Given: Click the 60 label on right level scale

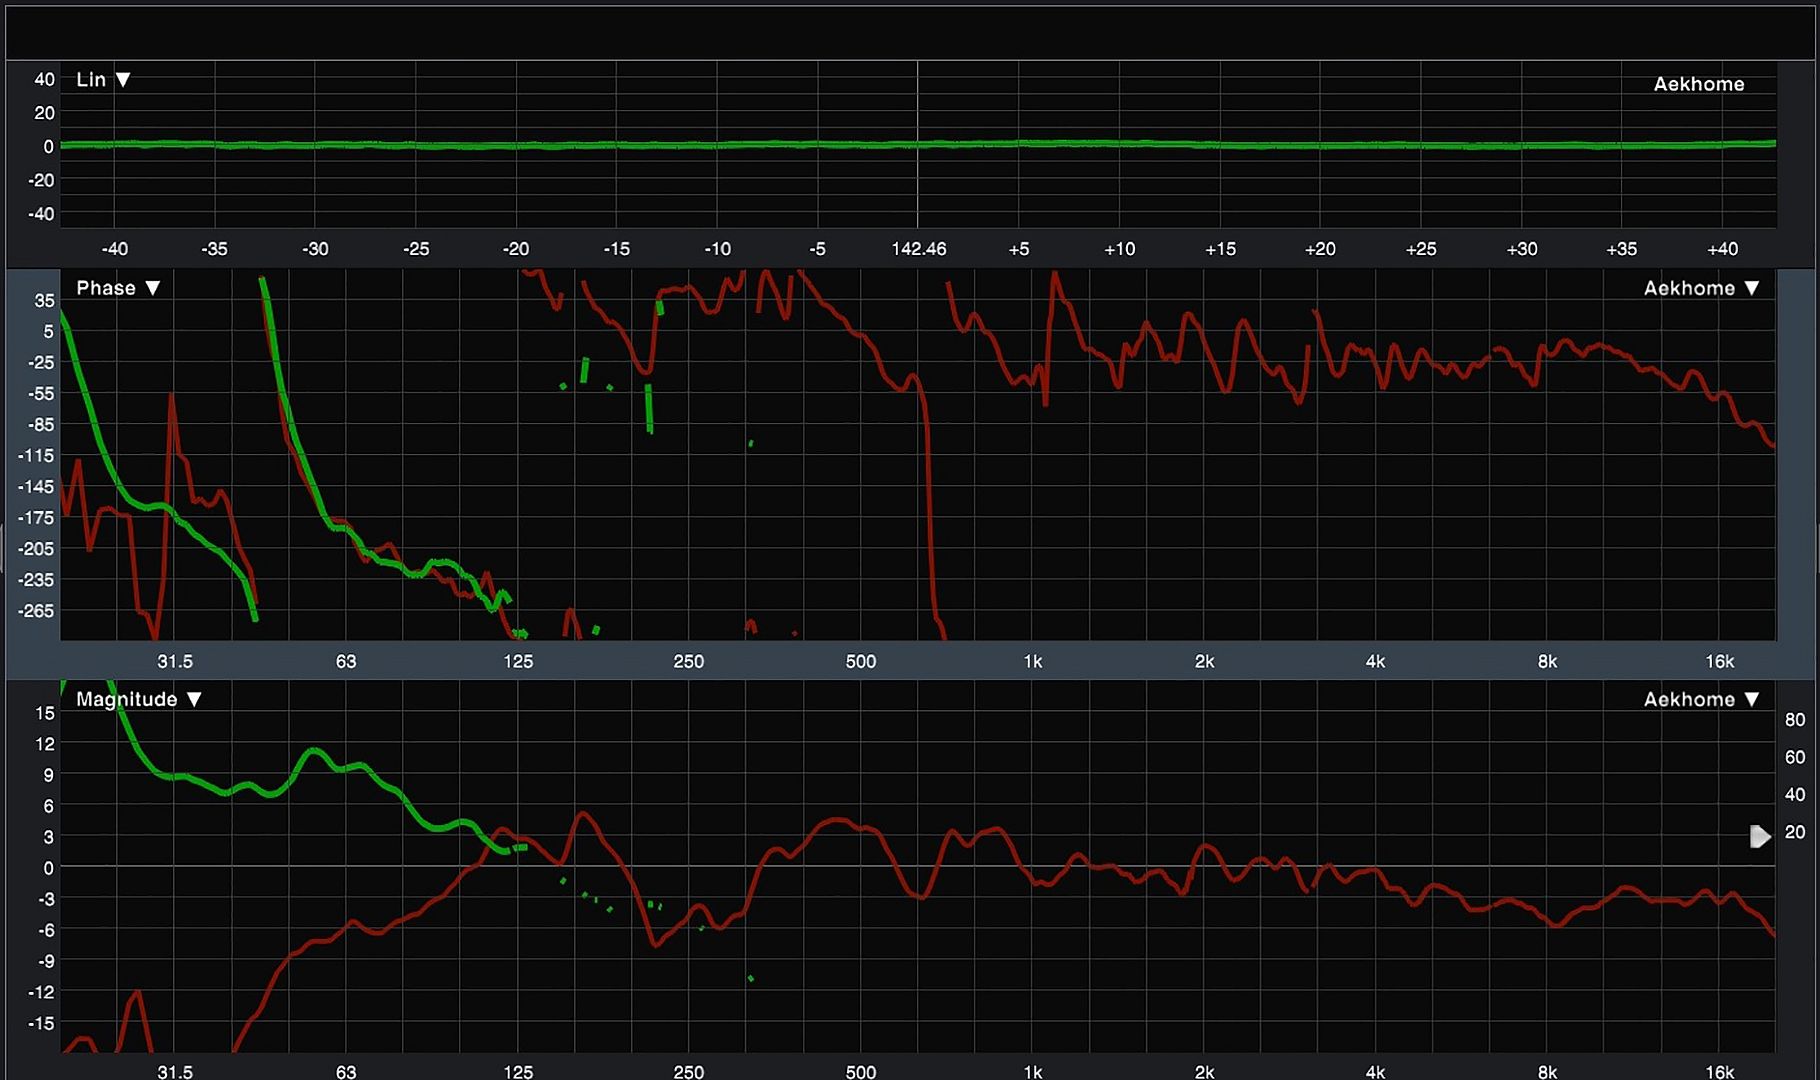Looking at the screenshot, I should [1795, 757].
